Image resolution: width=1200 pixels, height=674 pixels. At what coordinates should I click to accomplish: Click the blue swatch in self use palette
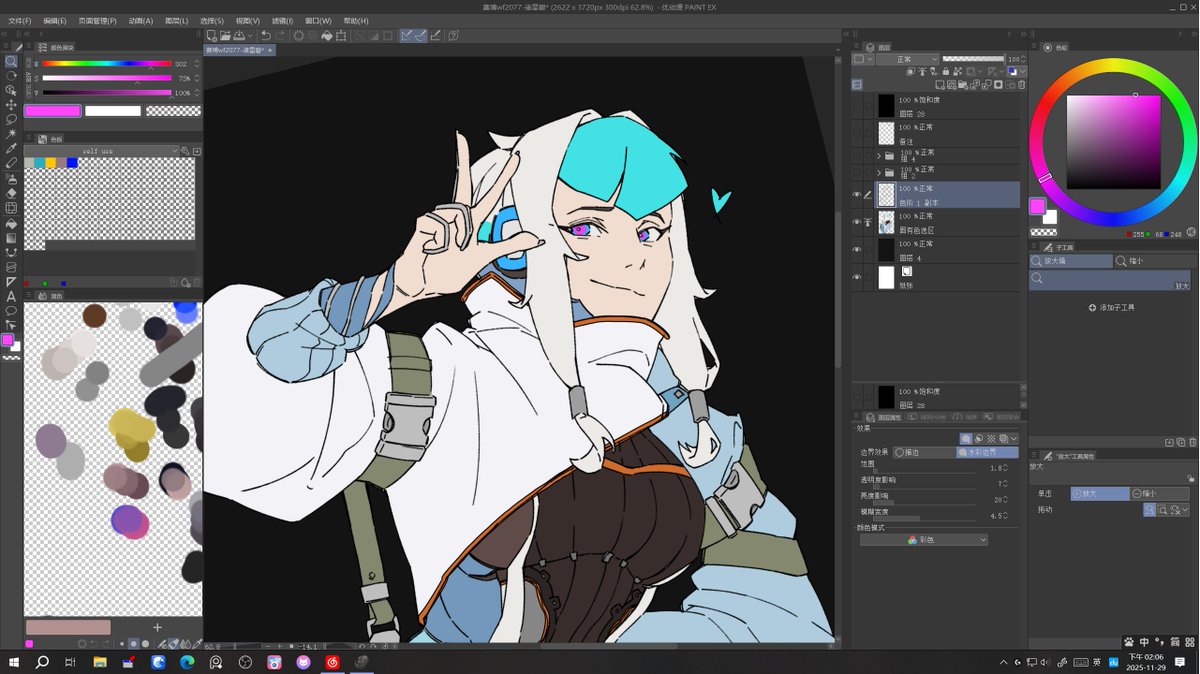point(72,163)
